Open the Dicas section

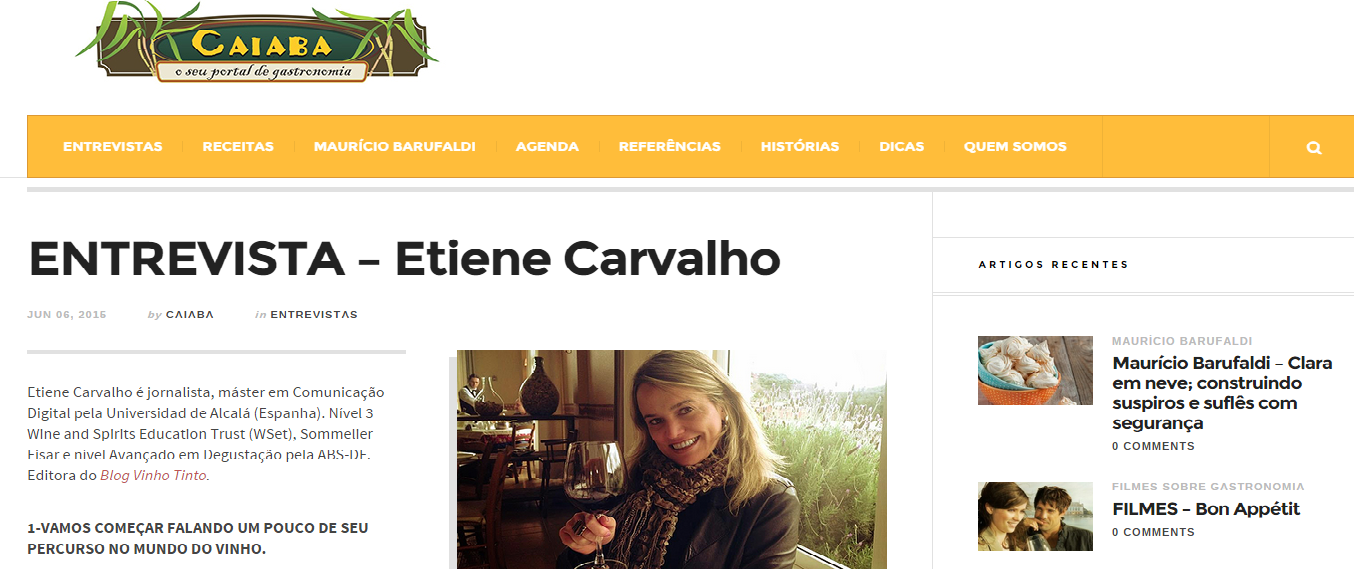tap(901, 146)
